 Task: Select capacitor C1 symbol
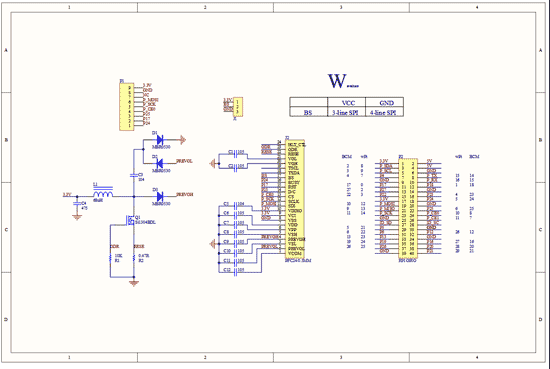click(235, 154)
